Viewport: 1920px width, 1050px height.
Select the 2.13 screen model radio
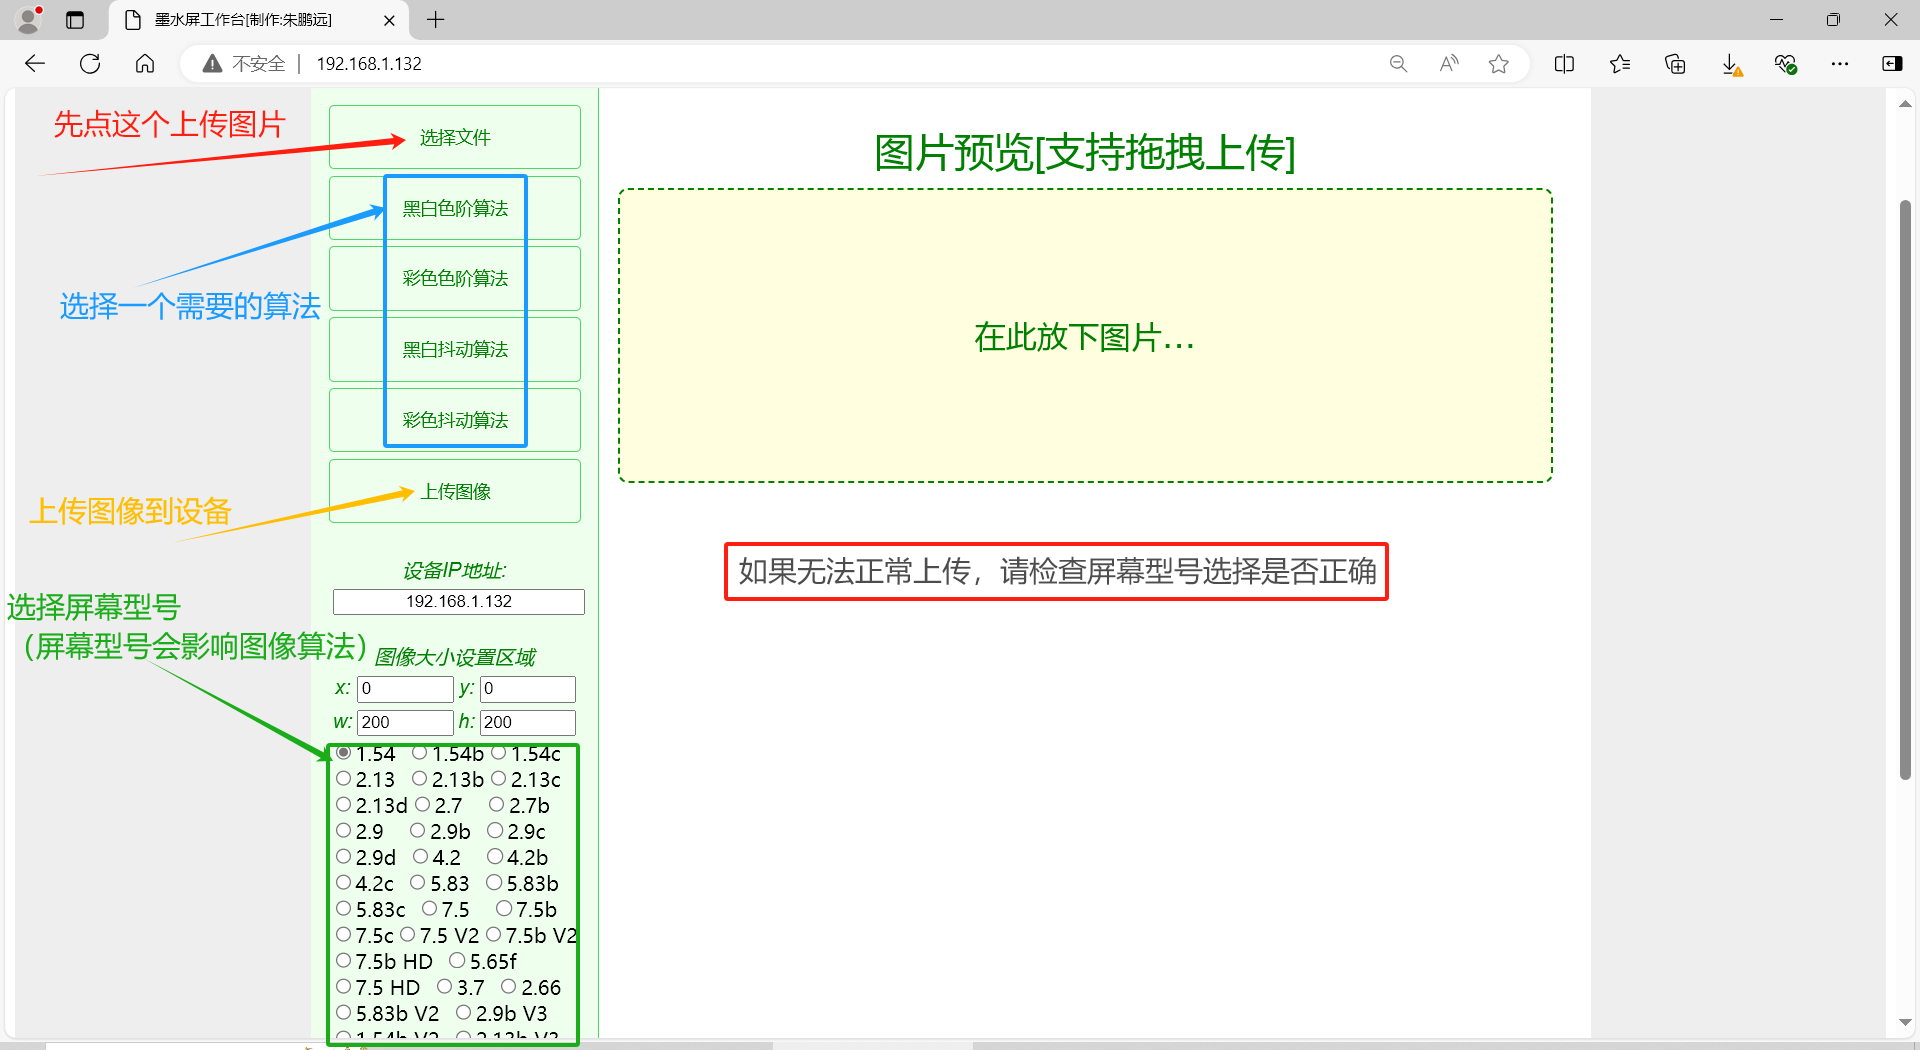pyautogui.click(x=344, y=779)
